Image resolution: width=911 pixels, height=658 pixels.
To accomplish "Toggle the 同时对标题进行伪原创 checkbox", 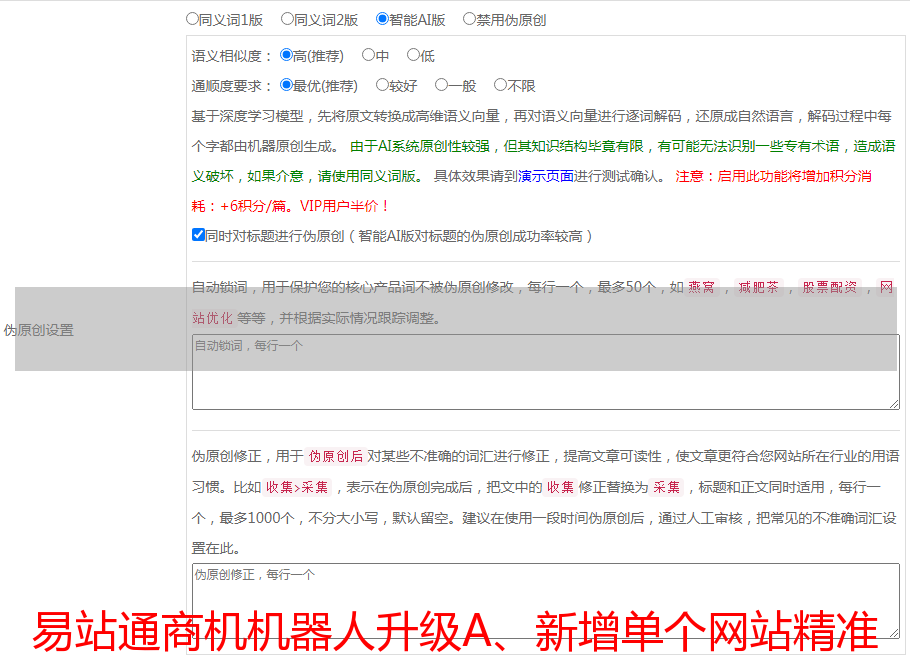I will click(198, 235).
